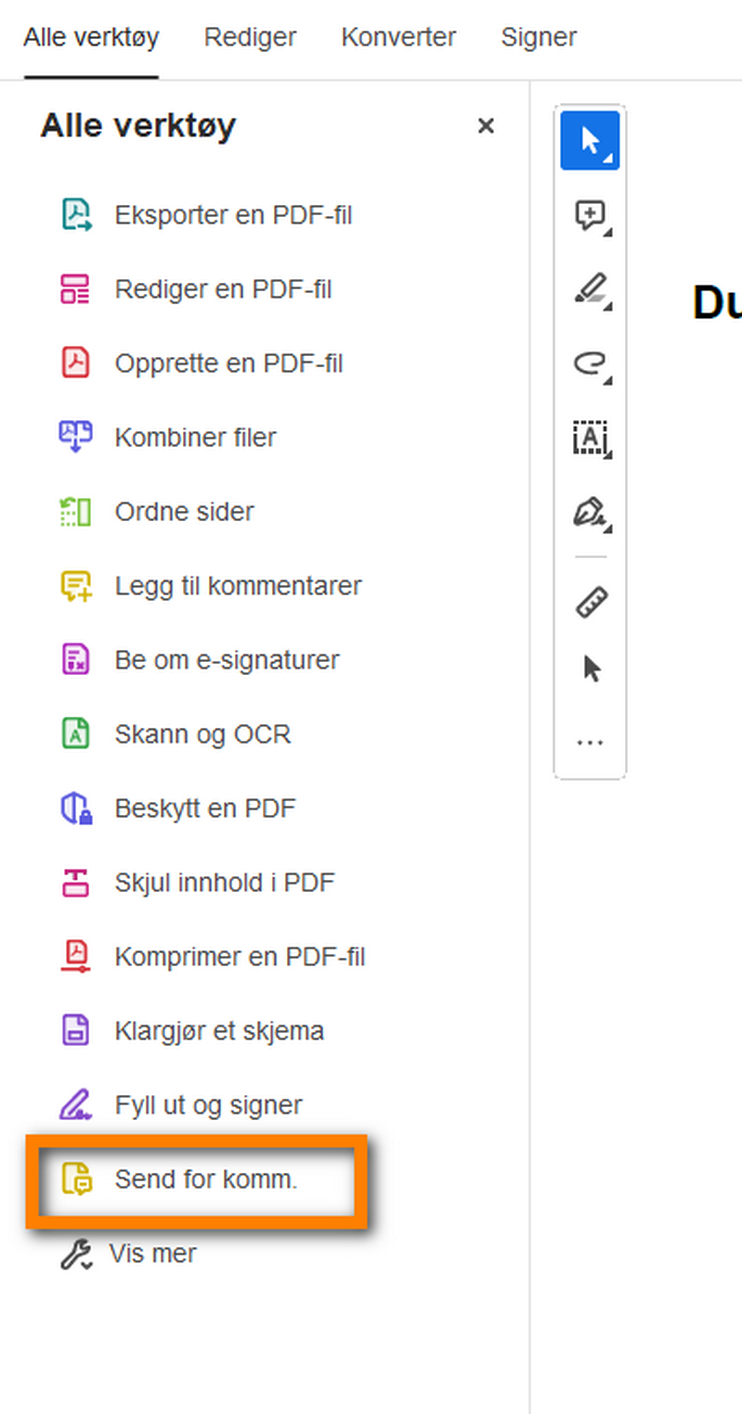742x1414 pixels.
Task: Go to the Signer tab
Action: (x=538, y=38)
